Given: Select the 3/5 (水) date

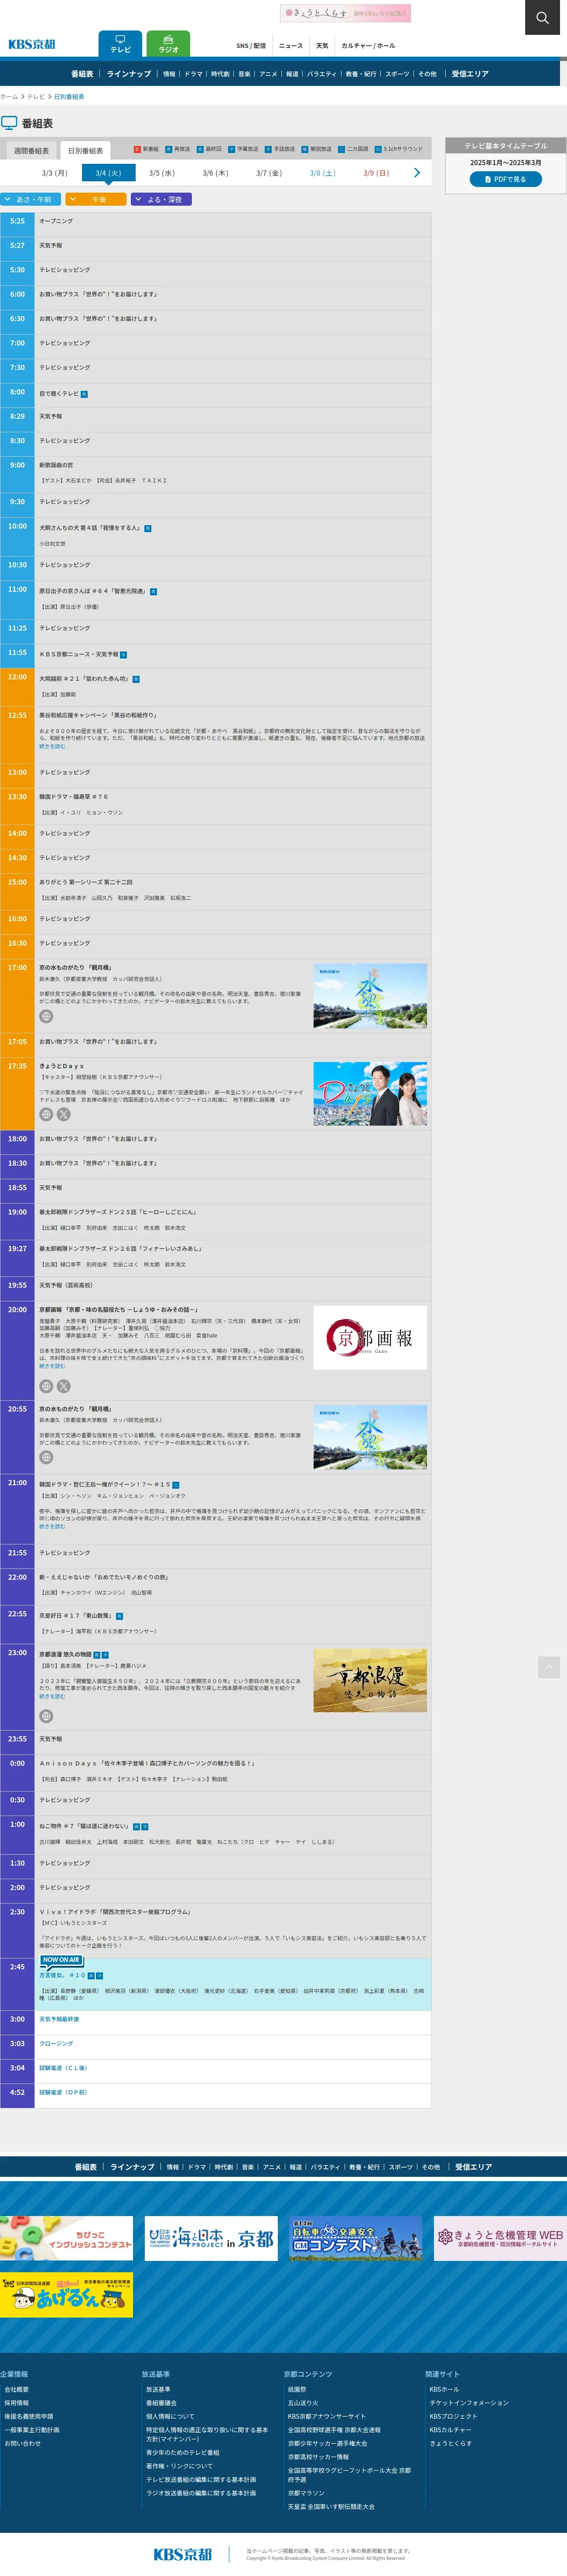Looking at the screenshot, I should [x=162, y=173].
